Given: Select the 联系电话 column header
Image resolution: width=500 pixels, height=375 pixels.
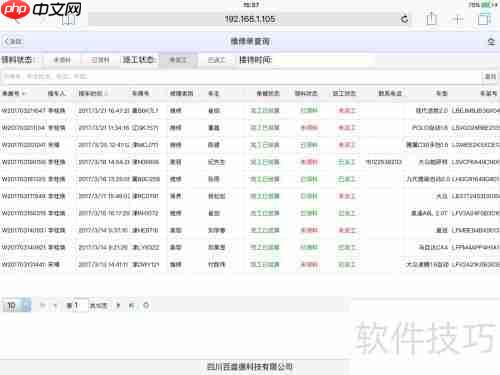Looking at the screenshot, I should pyautogui.click(x=390, y=93).
